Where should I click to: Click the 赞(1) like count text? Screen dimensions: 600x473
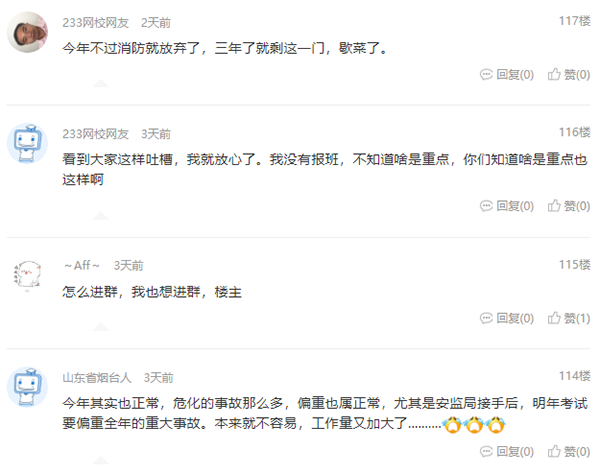click(x=577, y=318)
